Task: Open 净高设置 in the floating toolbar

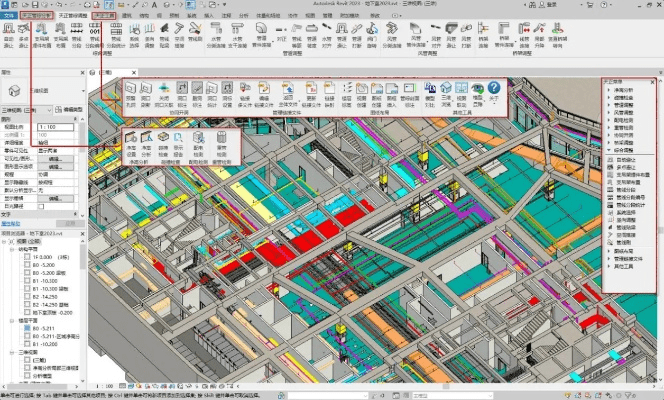Action: pyautogui.click(x=131, y=138)
